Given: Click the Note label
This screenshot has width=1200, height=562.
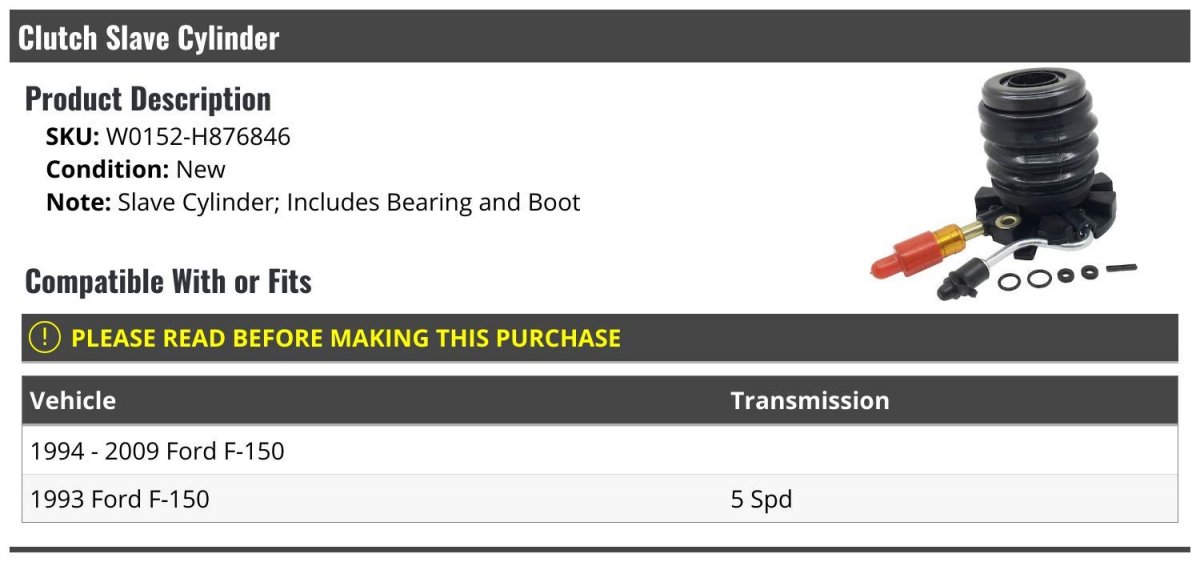Looking at the screenshot, I should (78, 202).
